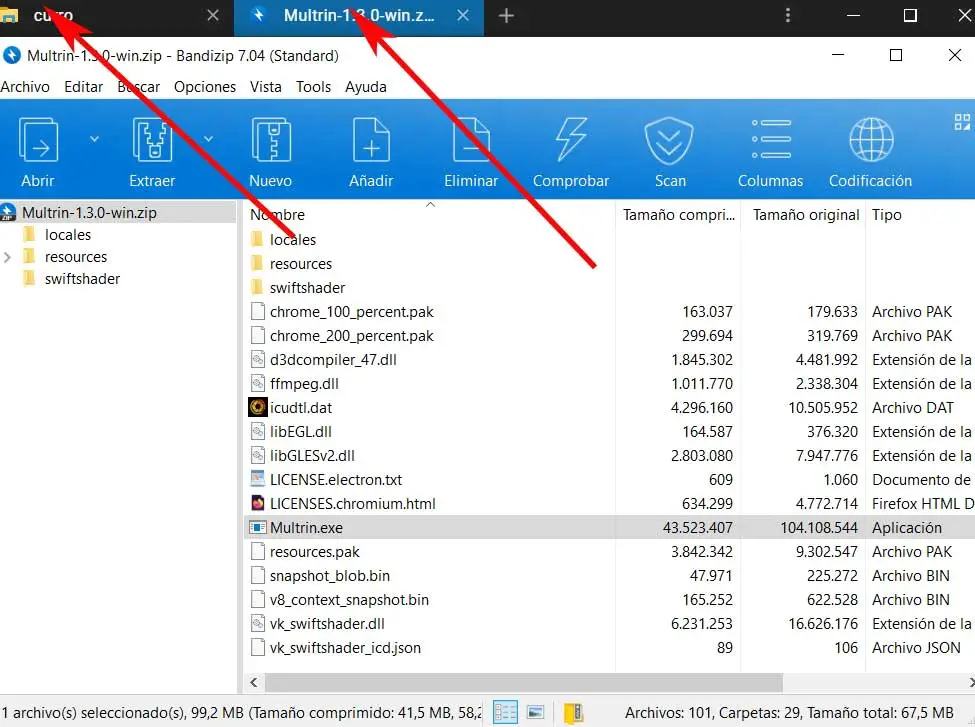The height and width of the screenshot is (727, 975).
Task: Open the Abrir dropdown arrow
Action: [x=95, y=139]
